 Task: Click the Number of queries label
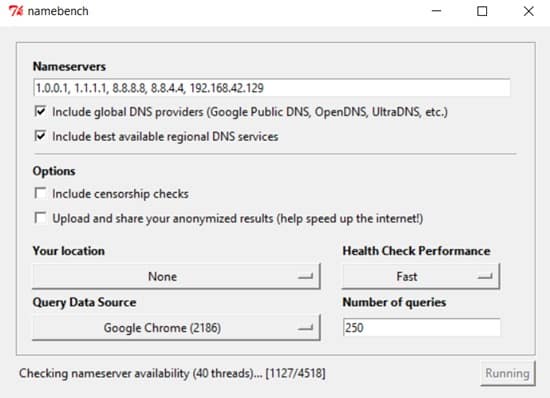(394, 302)
